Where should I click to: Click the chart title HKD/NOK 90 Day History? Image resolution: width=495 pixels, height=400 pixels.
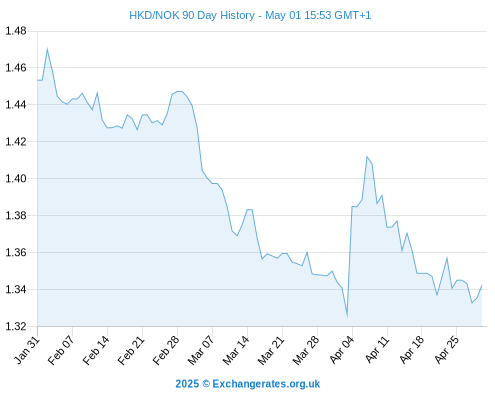click(250, 15)
